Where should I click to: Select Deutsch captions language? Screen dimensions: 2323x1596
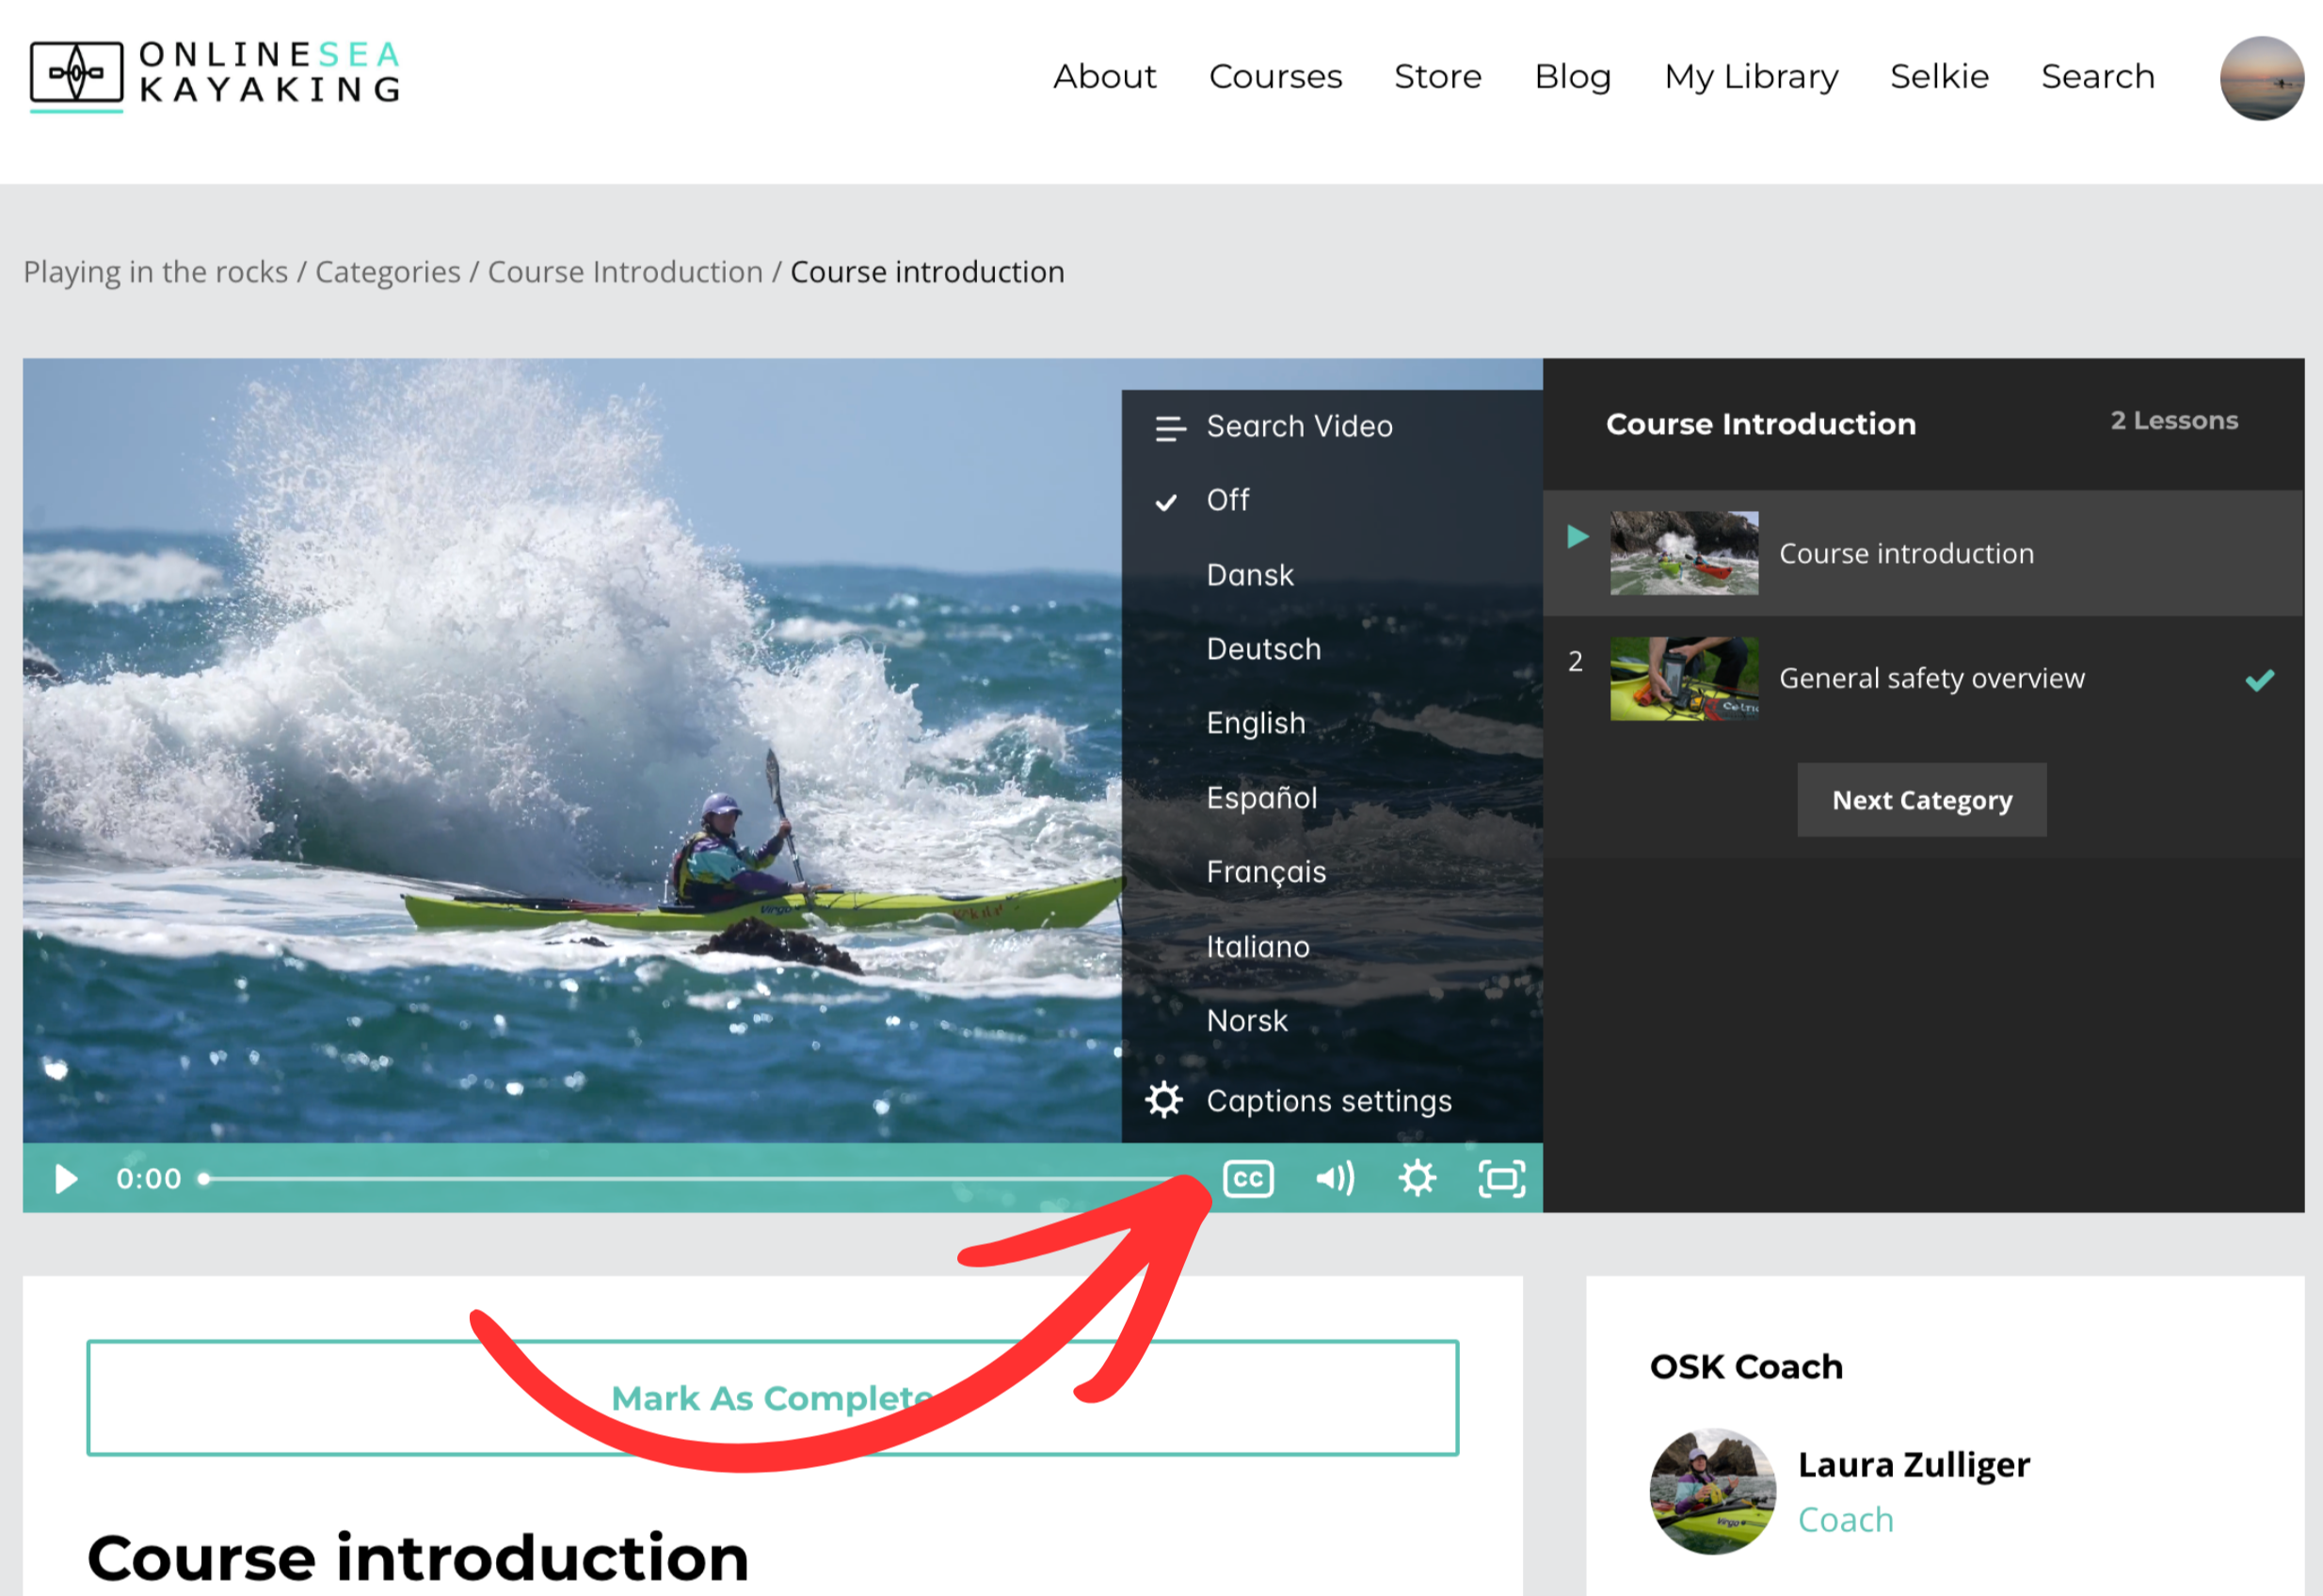(x=1263, y=649)
